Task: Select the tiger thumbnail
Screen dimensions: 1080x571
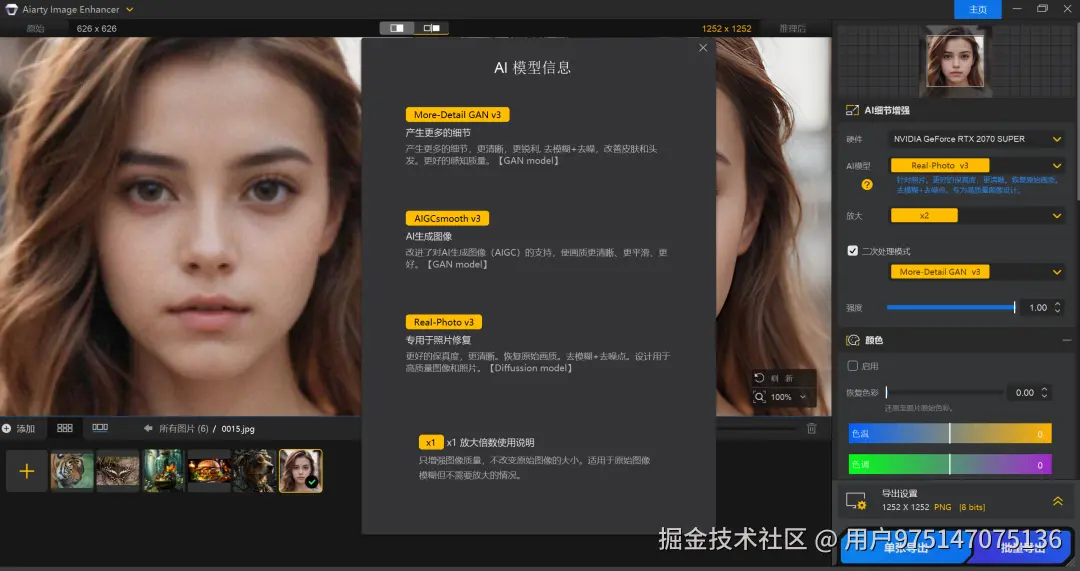Action: pos(72,470)
